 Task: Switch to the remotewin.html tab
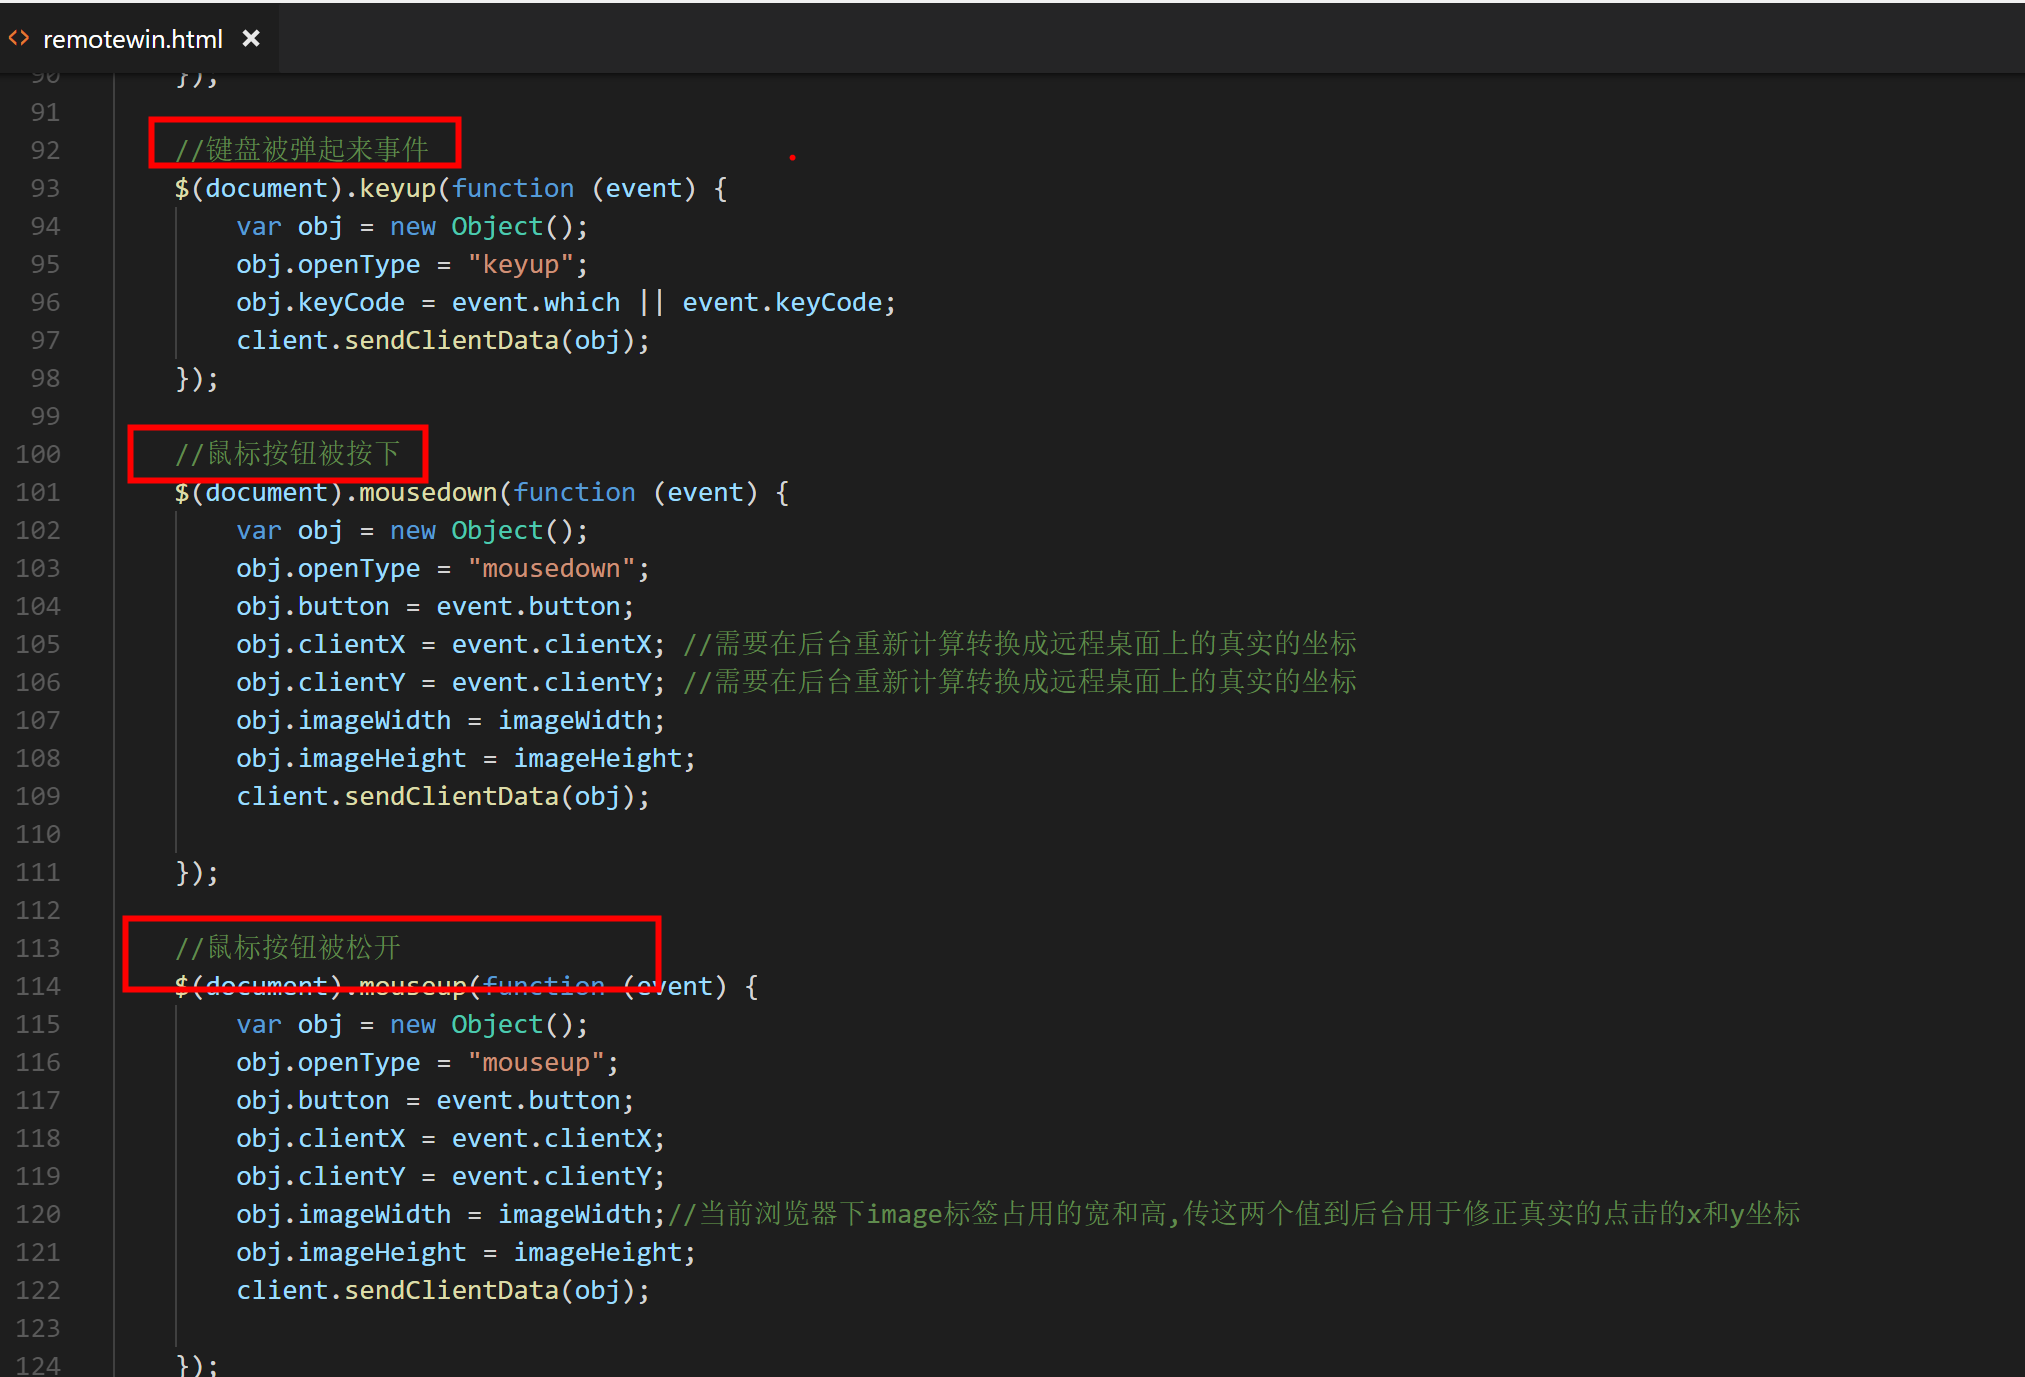tap(133, 39)
